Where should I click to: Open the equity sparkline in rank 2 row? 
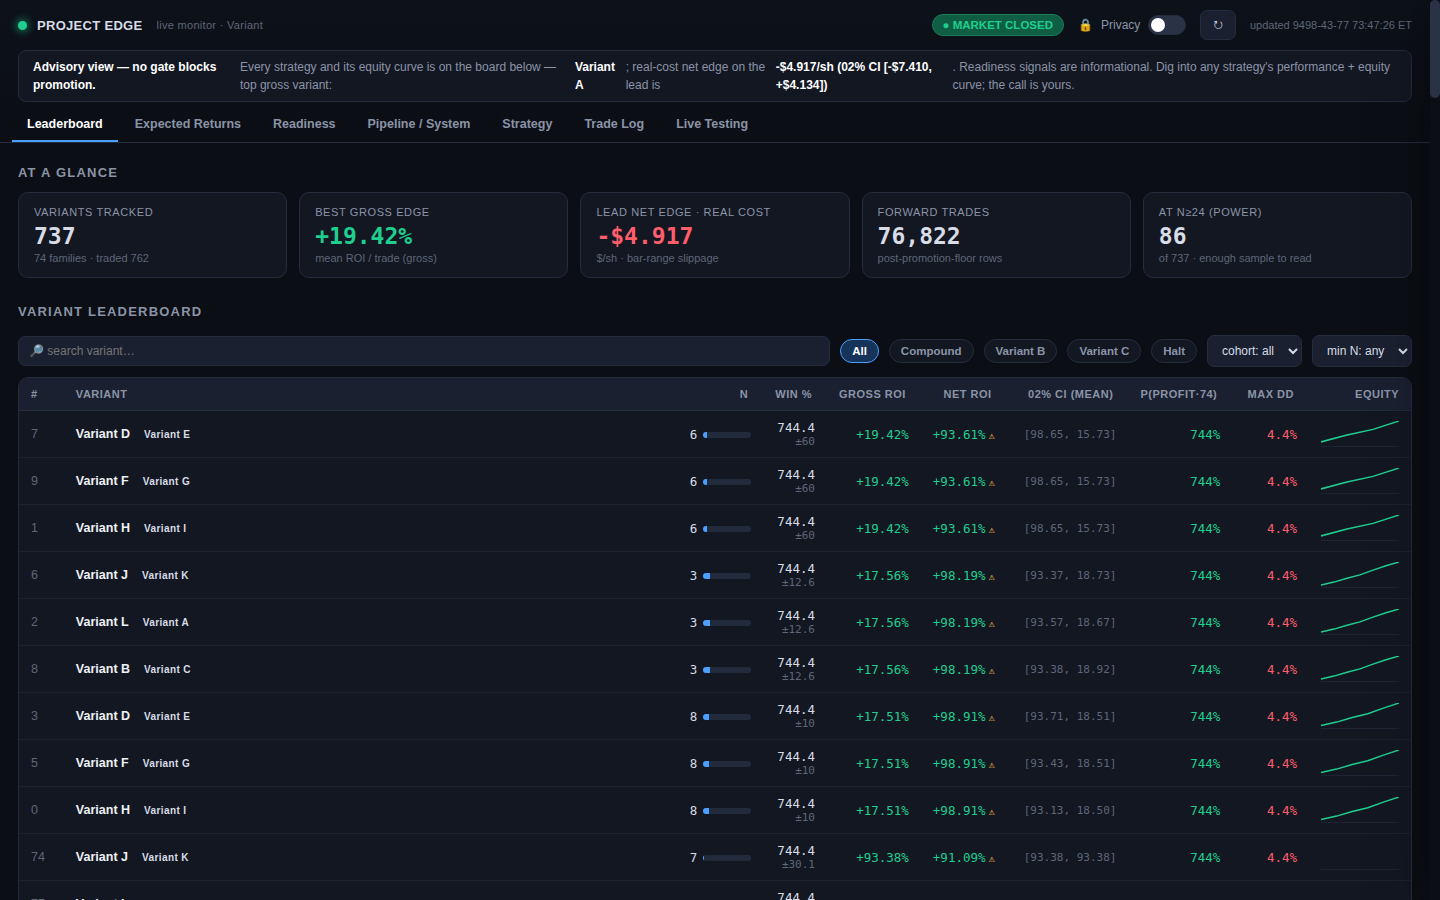pos(1360,622)
